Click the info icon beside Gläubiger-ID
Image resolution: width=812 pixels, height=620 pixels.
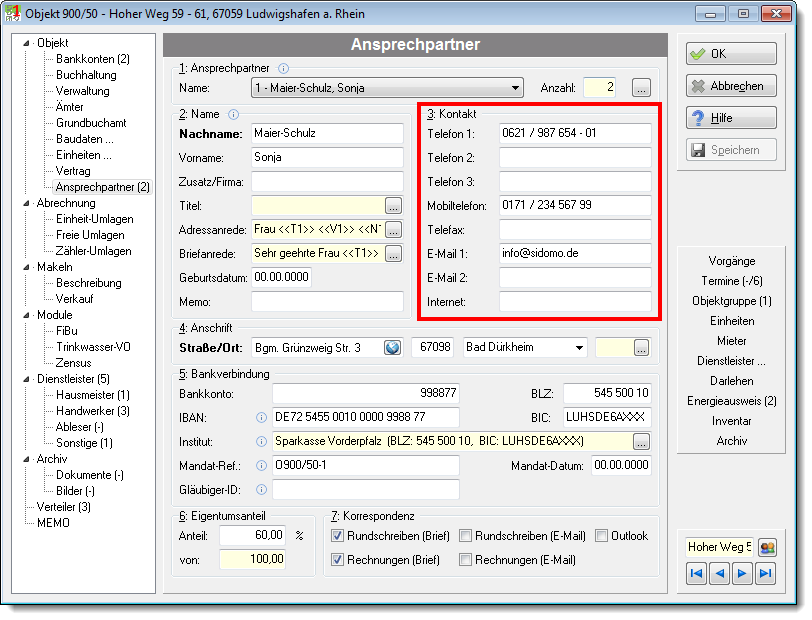tap(262, 489)
